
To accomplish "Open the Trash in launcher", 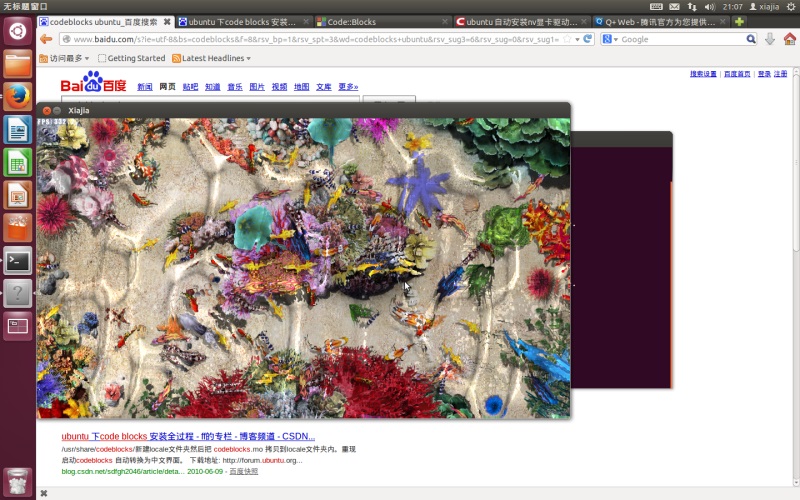I will pos(17,482).
